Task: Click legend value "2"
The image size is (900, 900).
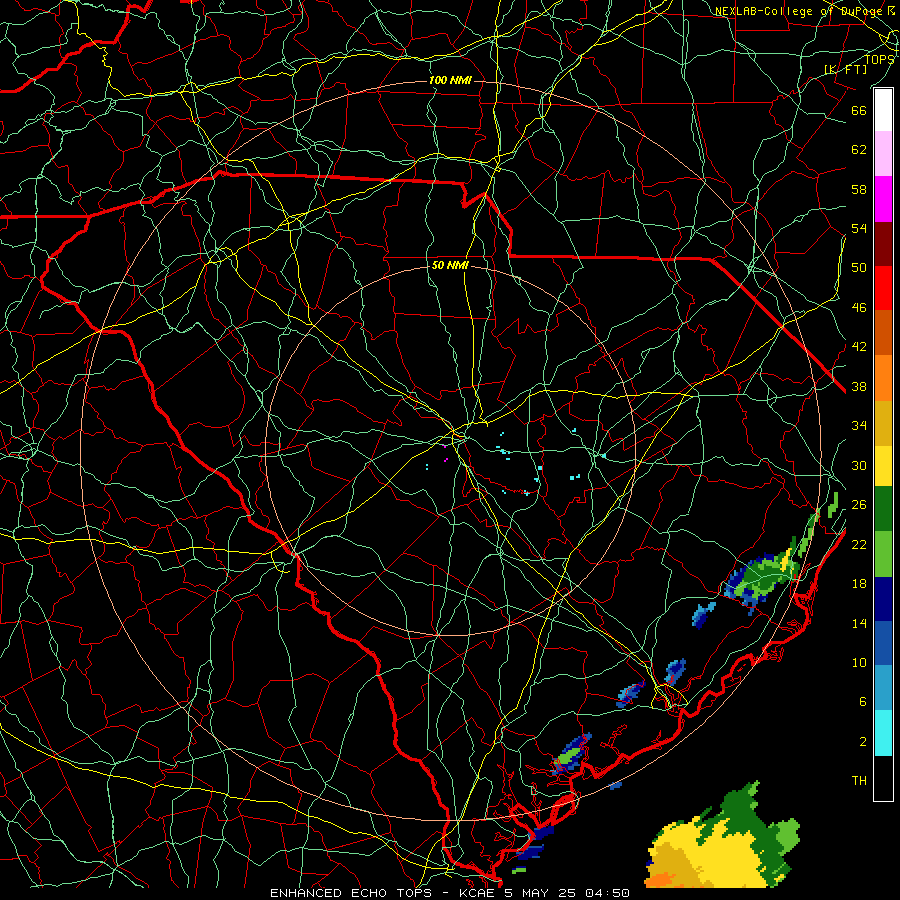Action: 863,742
